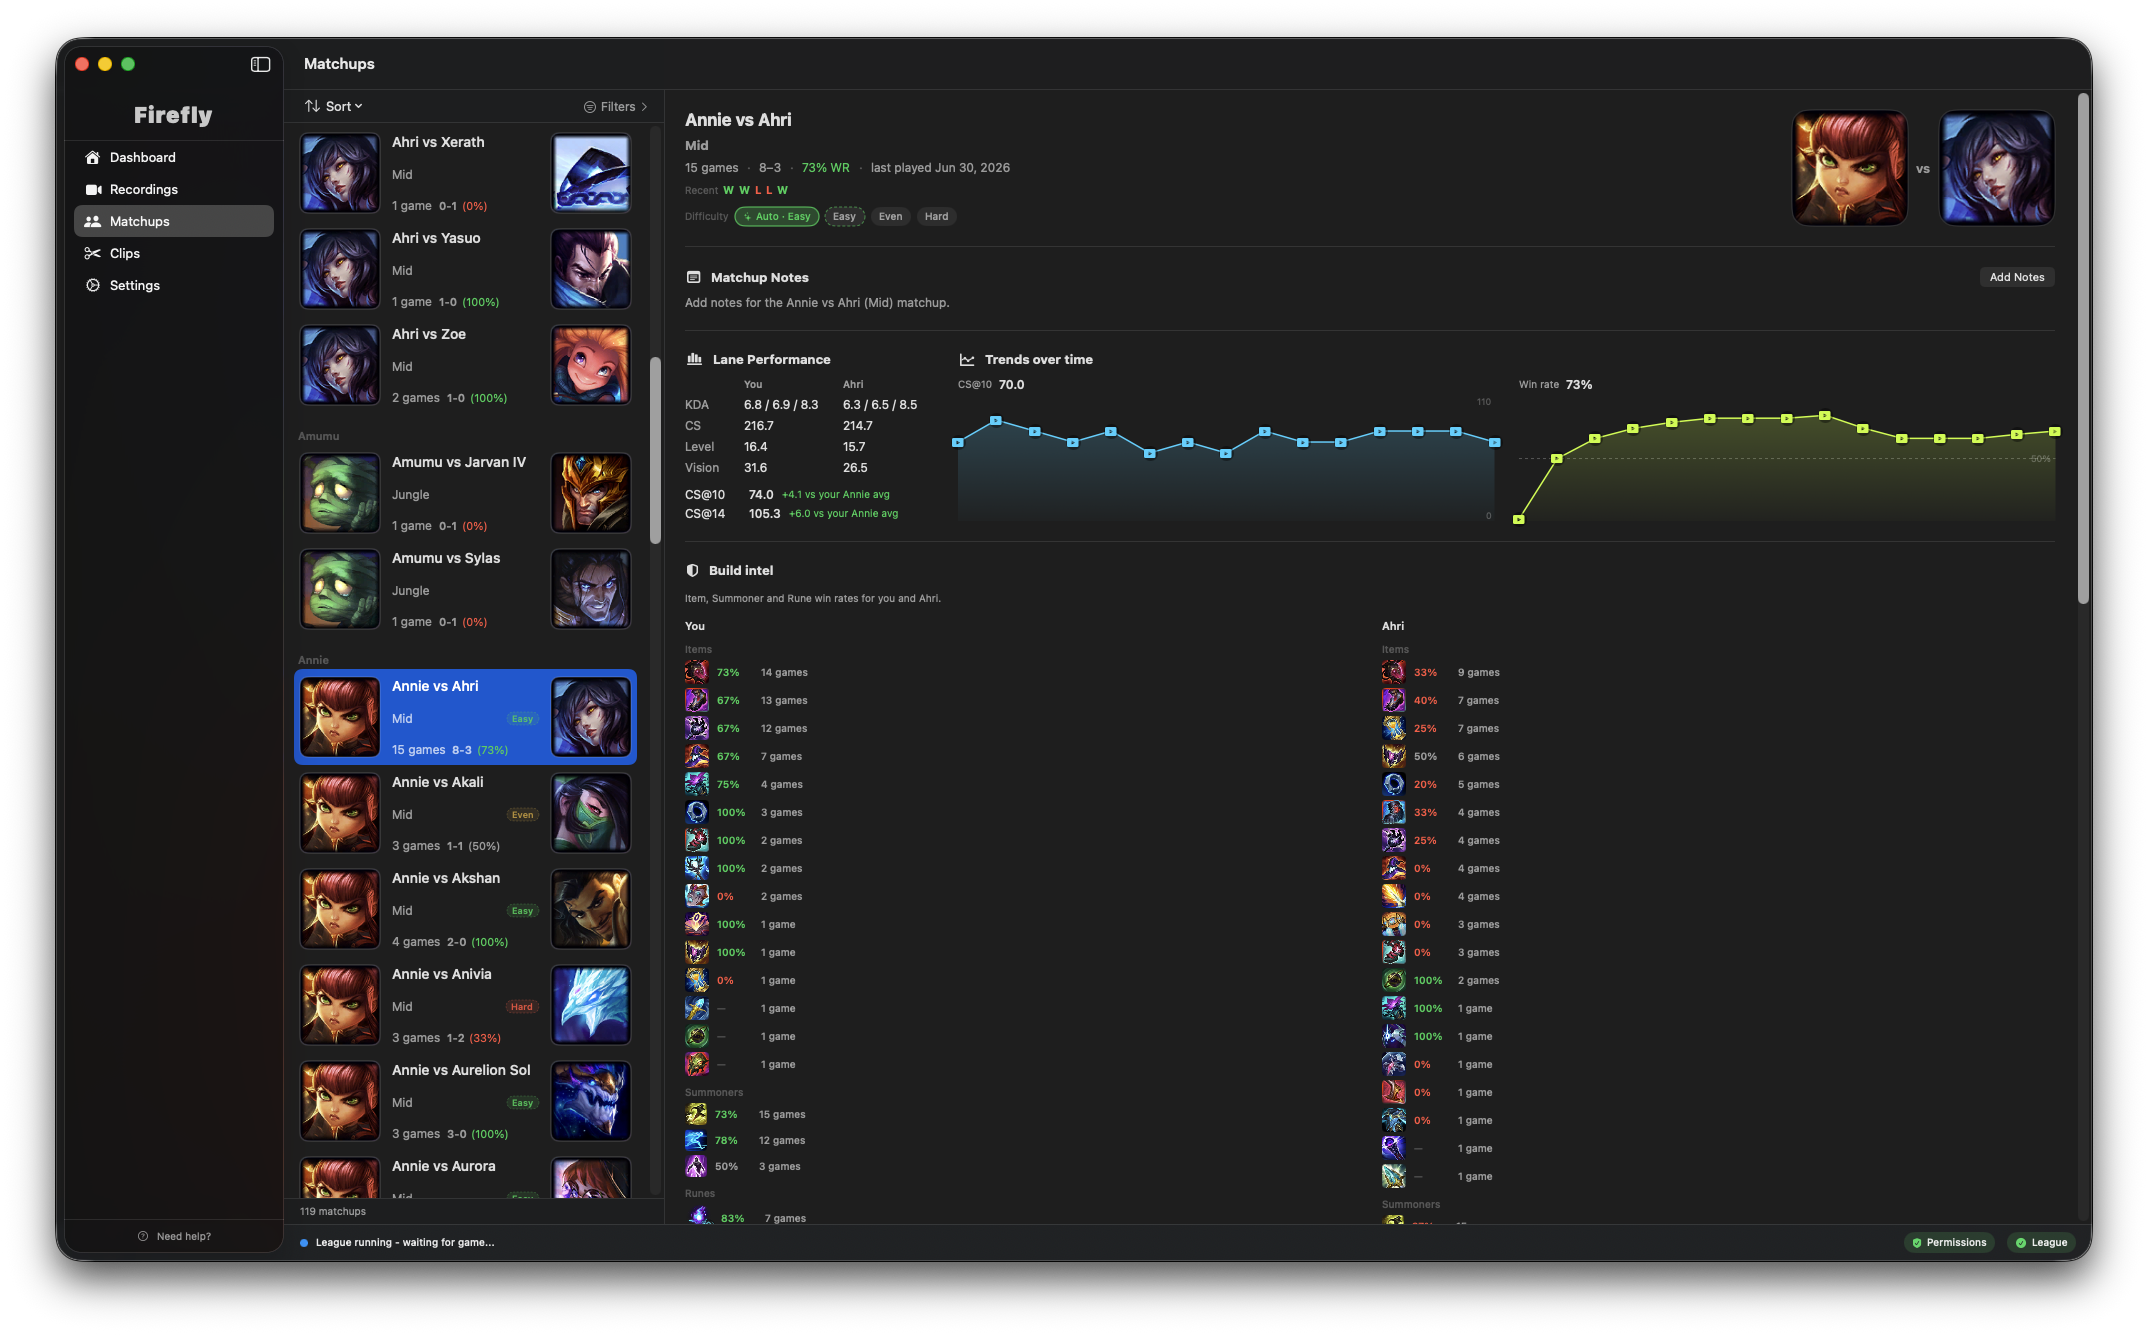Select the Auto · Easy difficulty pill
The image size is (2148, 1335).
[x=777, y=216]
